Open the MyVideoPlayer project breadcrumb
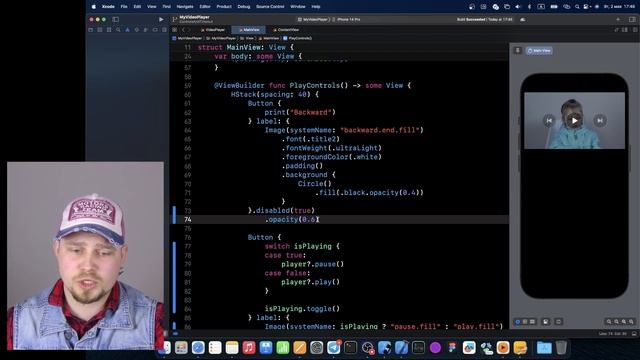This screenshot has width=640, height=360. click(x=187, y=38)
